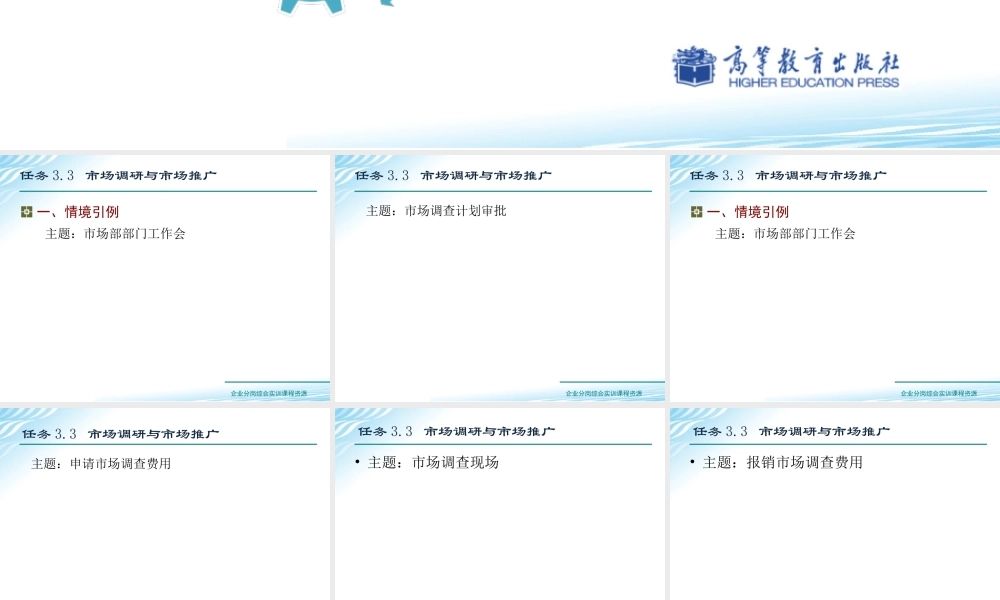The width and height of the screenshot is (1000, 600).
Task: Click the bullet icon beside 报销市场调查费用
Action: pos(690,463)
